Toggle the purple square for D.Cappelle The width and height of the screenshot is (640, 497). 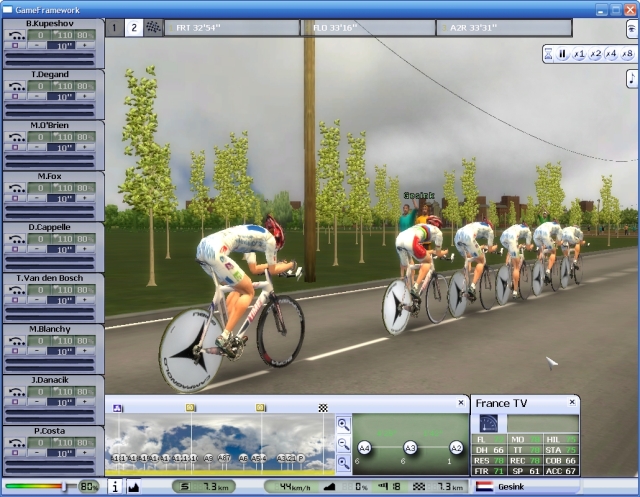click(13, 250)
